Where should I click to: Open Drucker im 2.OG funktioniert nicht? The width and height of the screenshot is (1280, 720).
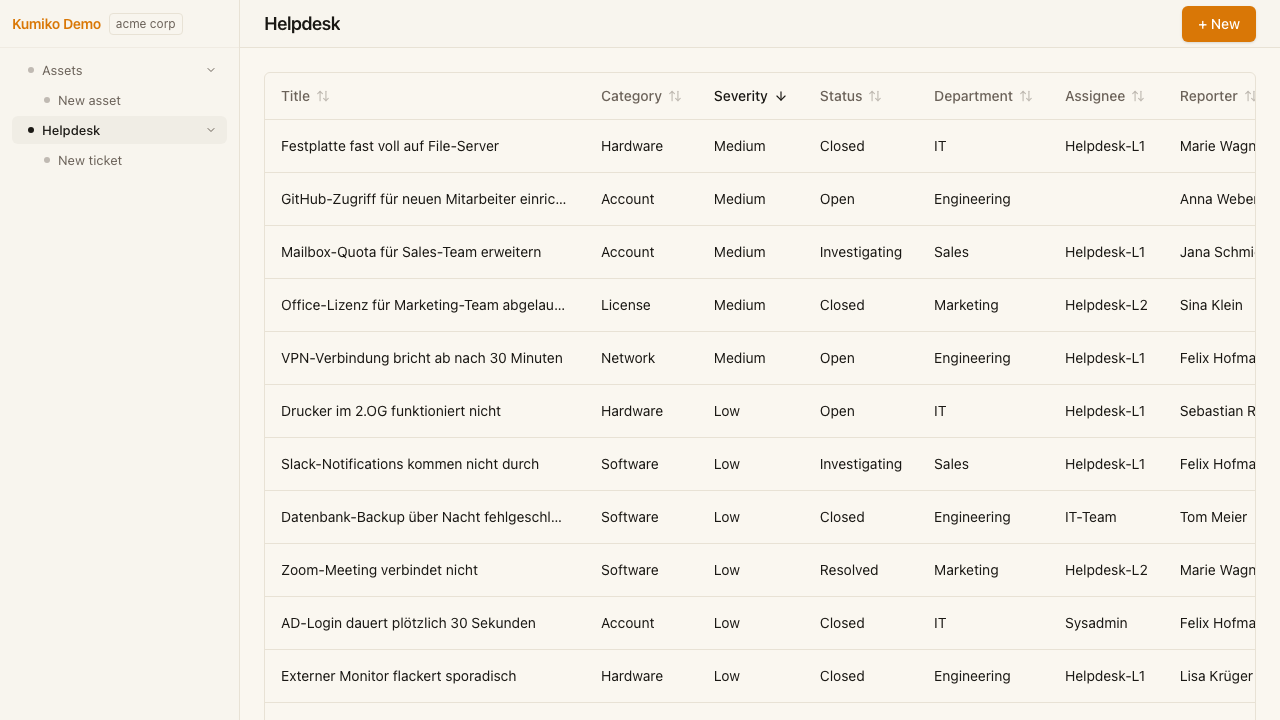[x=391, y=411]
